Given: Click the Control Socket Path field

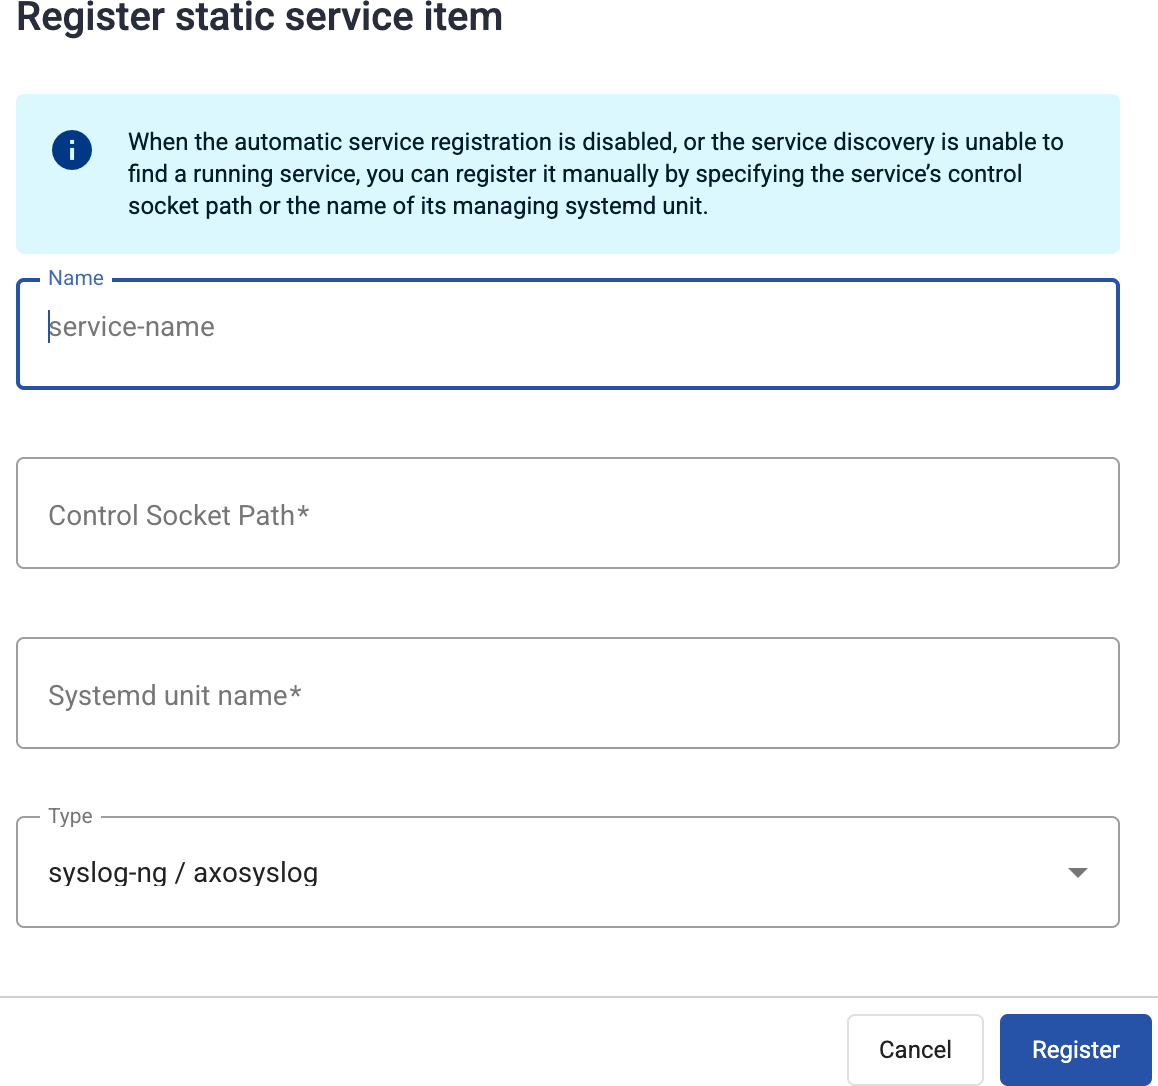Looking at the screenshot, I should click(x=400, y=513).
